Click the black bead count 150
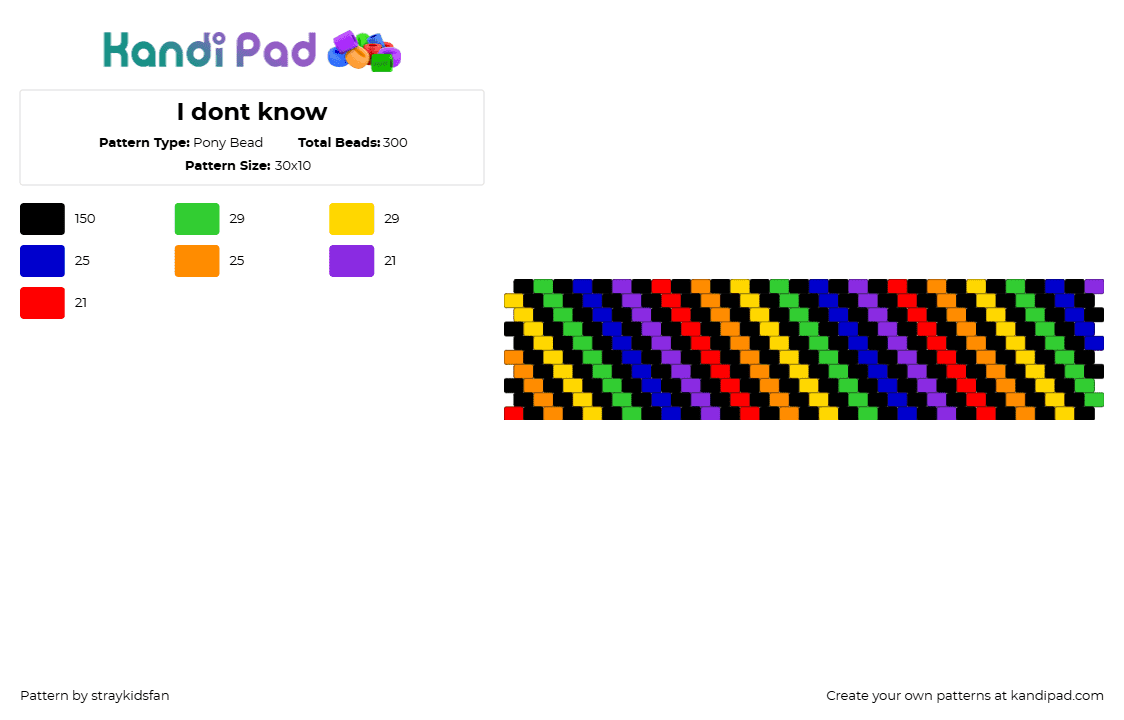Viewport: 1124px width, 720px height. click(x=85, y=219)
